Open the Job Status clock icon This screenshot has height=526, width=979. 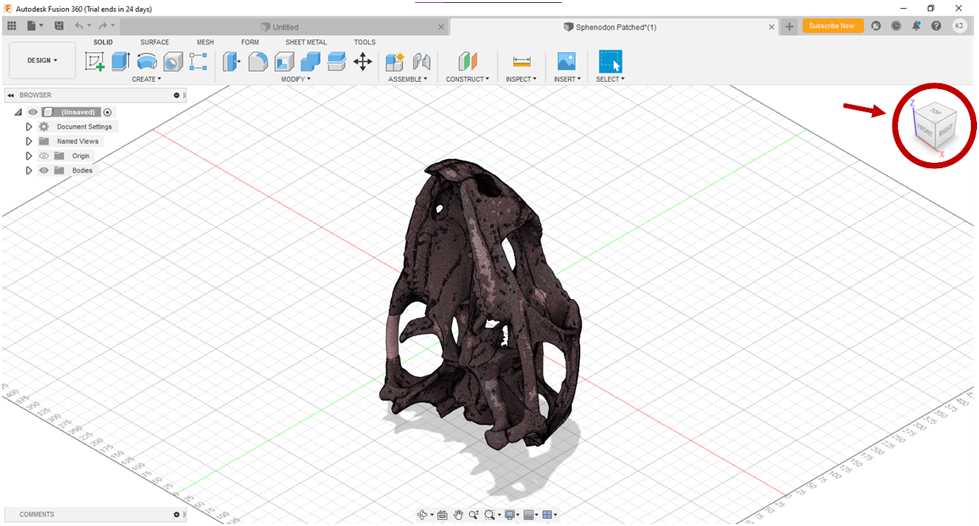tap(896, 26)
